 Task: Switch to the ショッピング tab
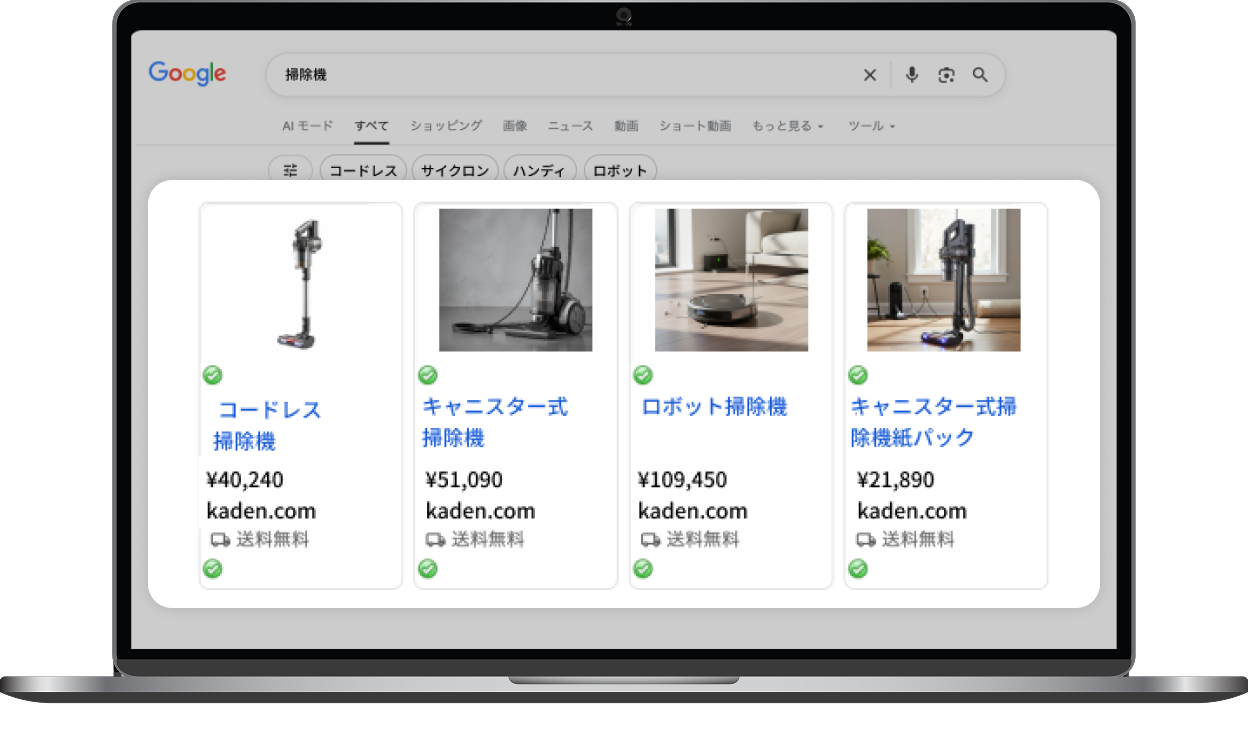pos(445,126)
